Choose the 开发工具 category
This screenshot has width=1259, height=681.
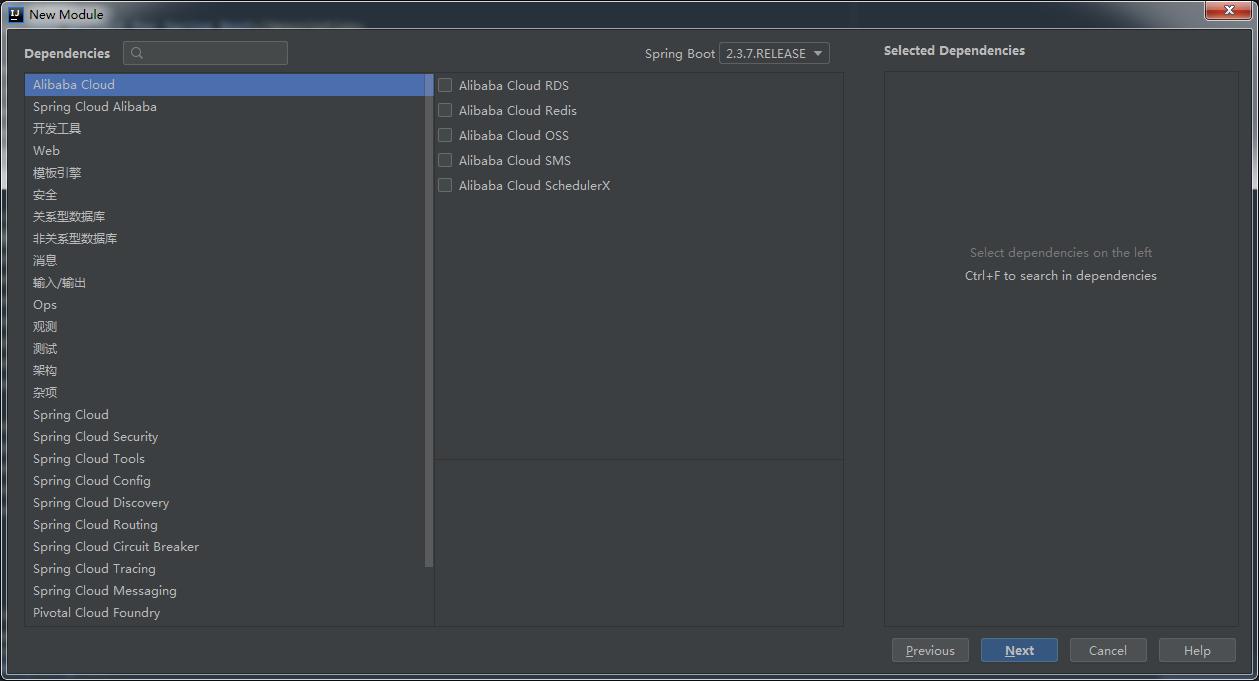(x=225, y=129)
